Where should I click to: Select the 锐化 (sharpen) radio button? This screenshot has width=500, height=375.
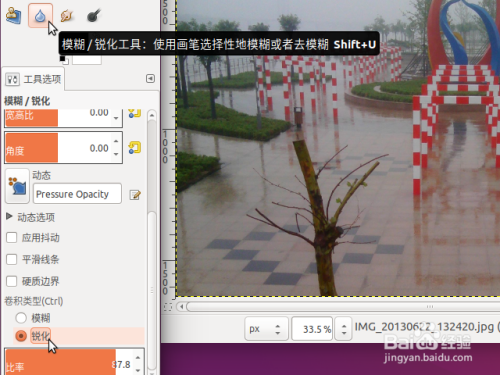click(21, 336)
